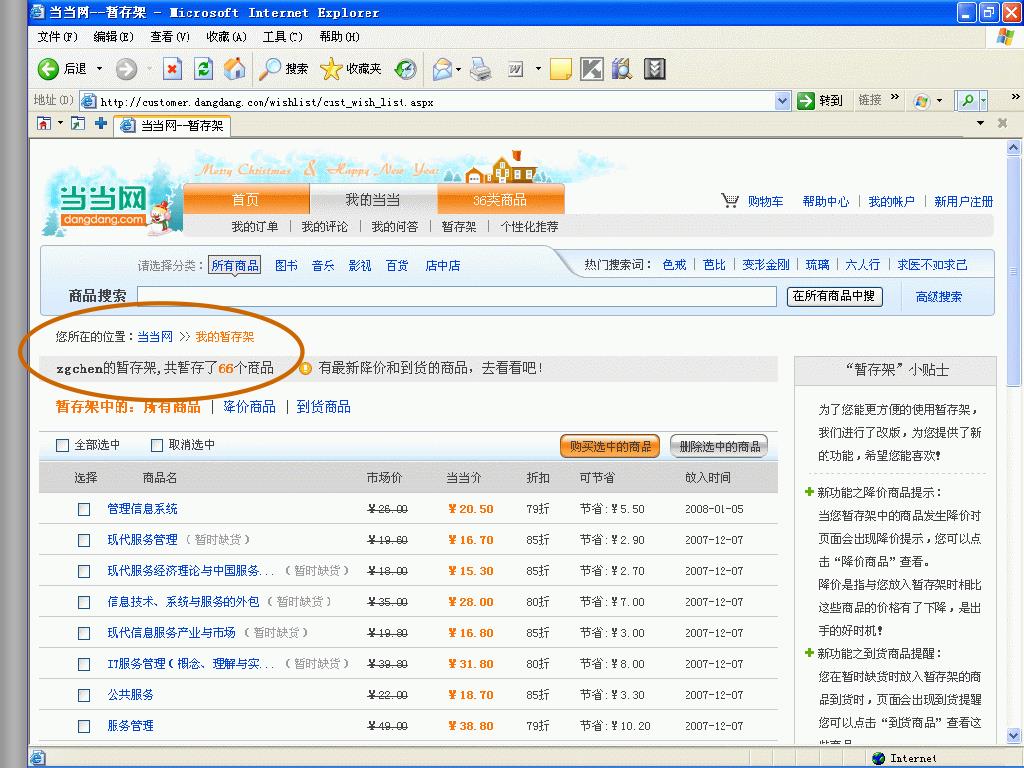Open Search (搜索) magnifier in toolbar

tap(269, 69)
